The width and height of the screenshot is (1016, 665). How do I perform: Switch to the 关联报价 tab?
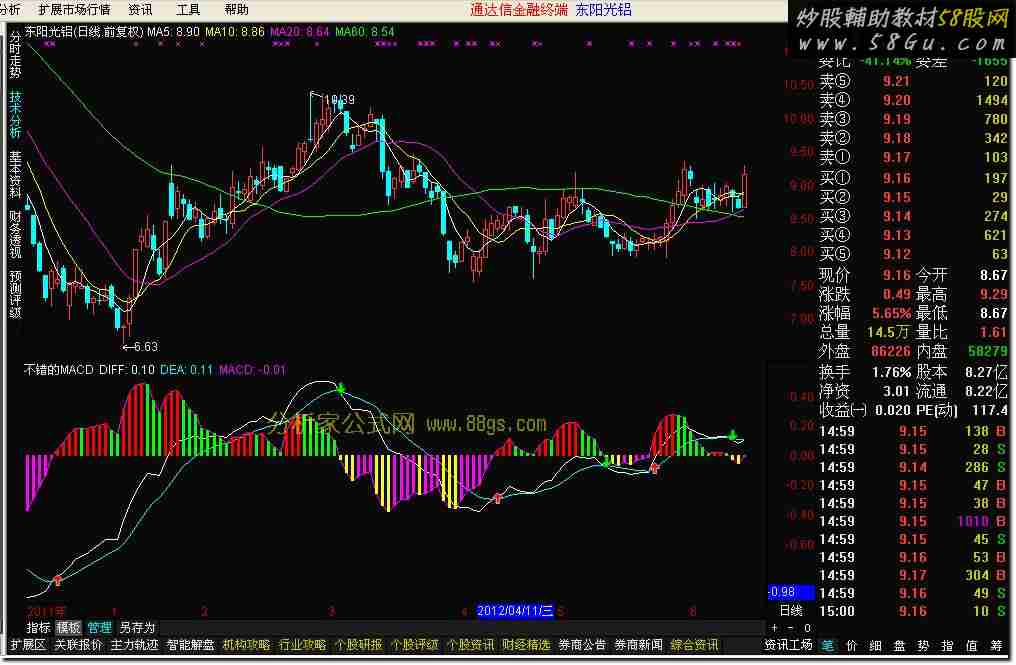pyautogui.click(x=78, y=645)
